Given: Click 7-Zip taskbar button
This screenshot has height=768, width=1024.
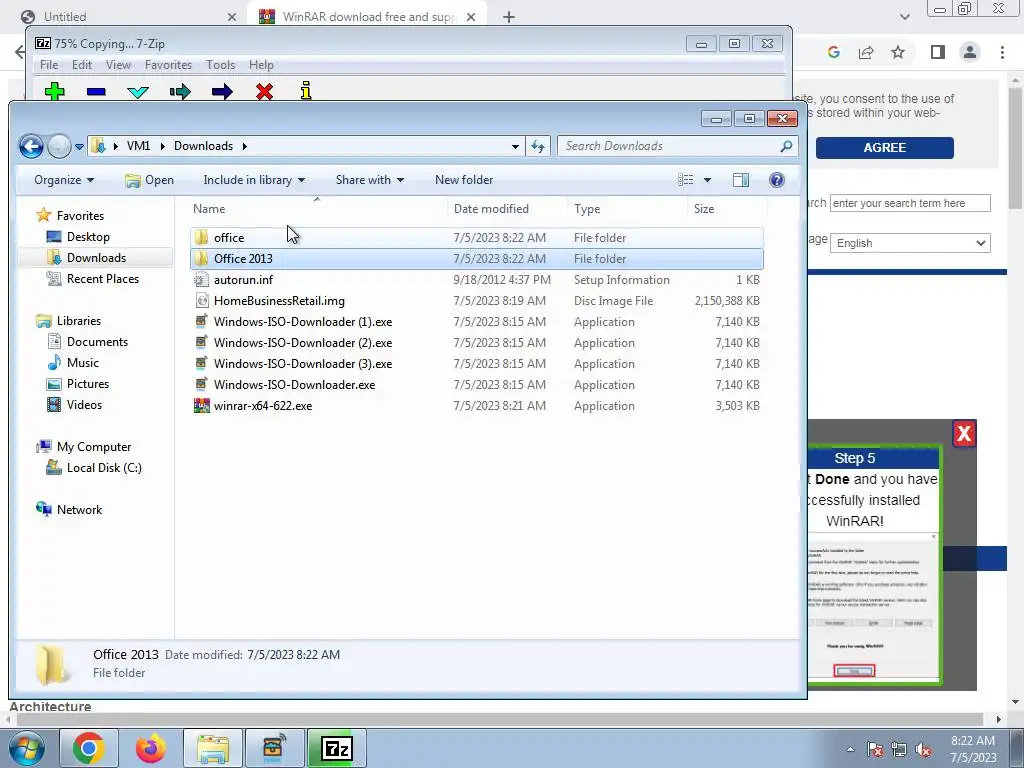Looking at the screenshot, I should tap(337, 748).
